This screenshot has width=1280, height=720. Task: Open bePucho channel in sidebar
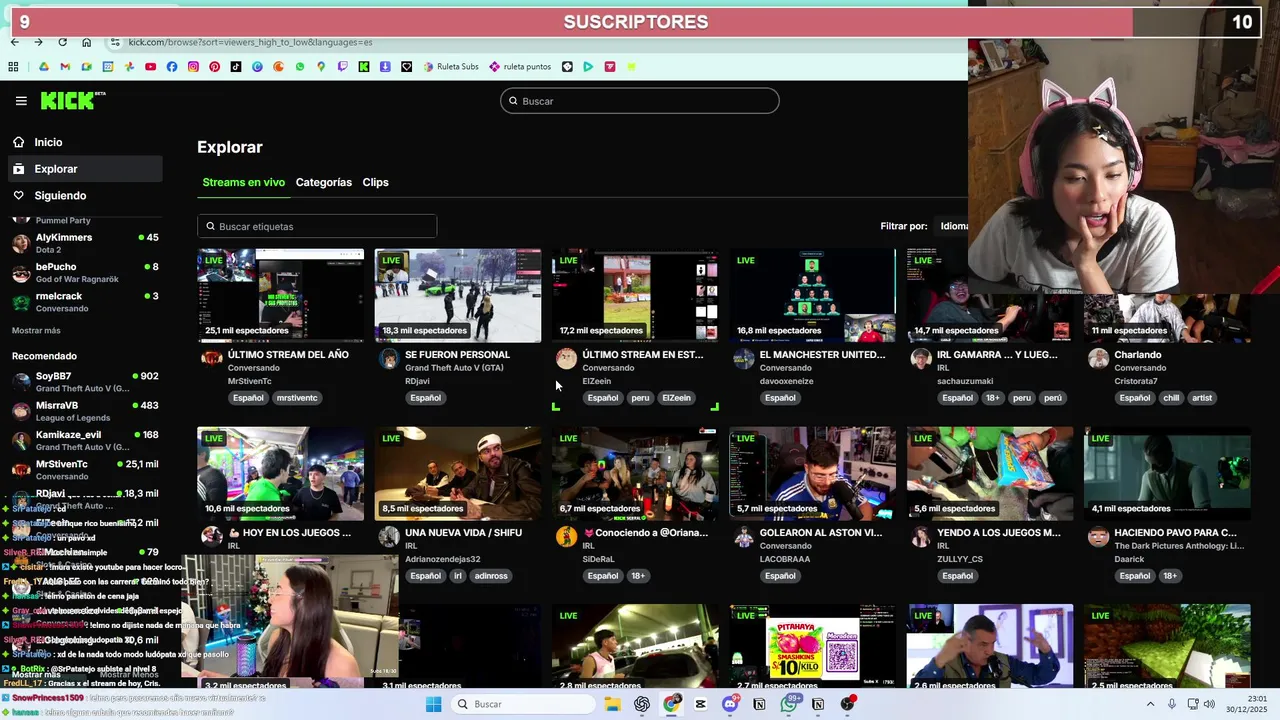(84, 272)
